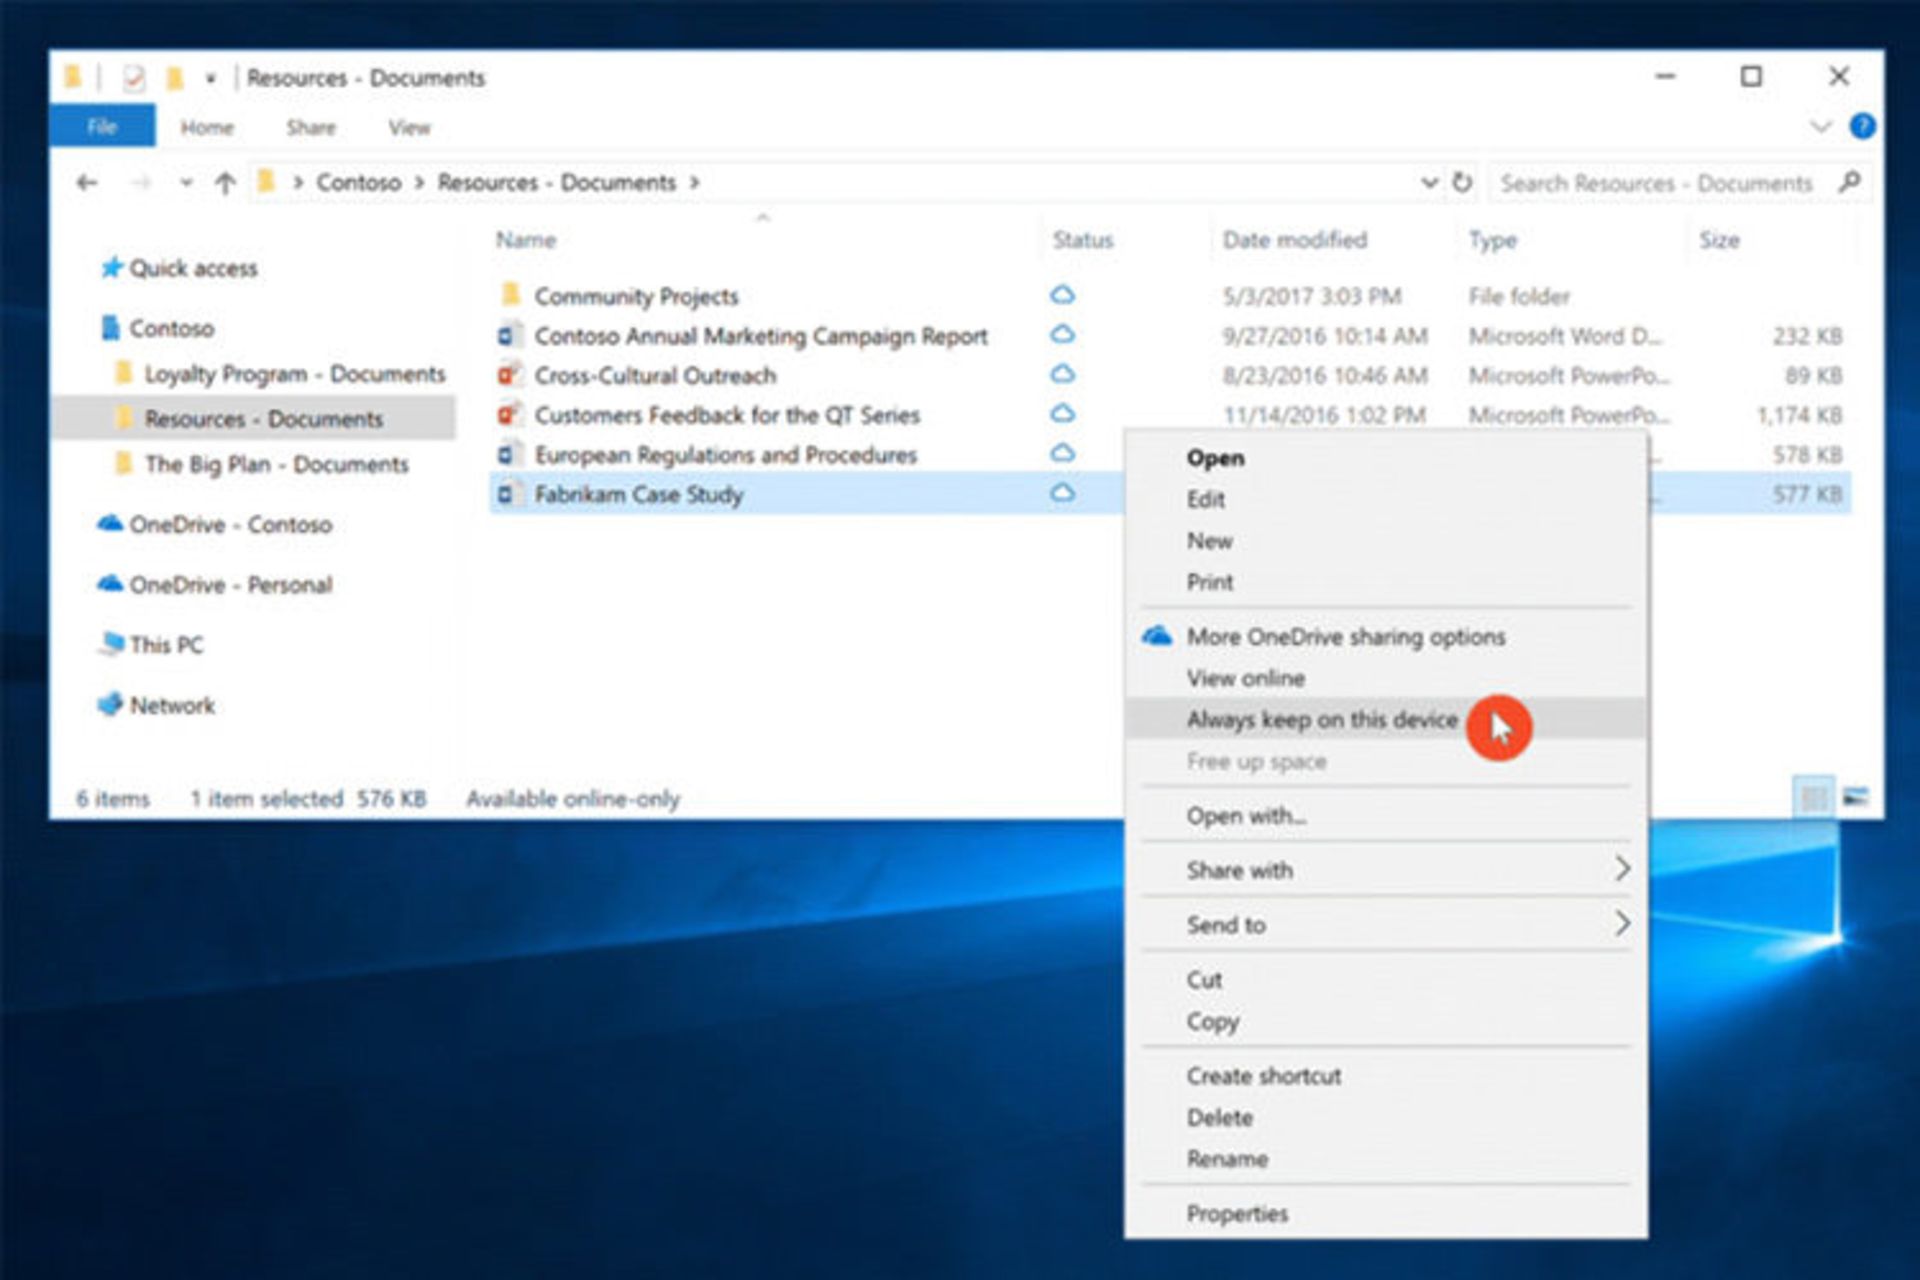Image resolution: width=1920 pixels, height=1280 pixels.
Task: Toggle 'Always keep on this device' for the file
Action: pos(1322,719)
